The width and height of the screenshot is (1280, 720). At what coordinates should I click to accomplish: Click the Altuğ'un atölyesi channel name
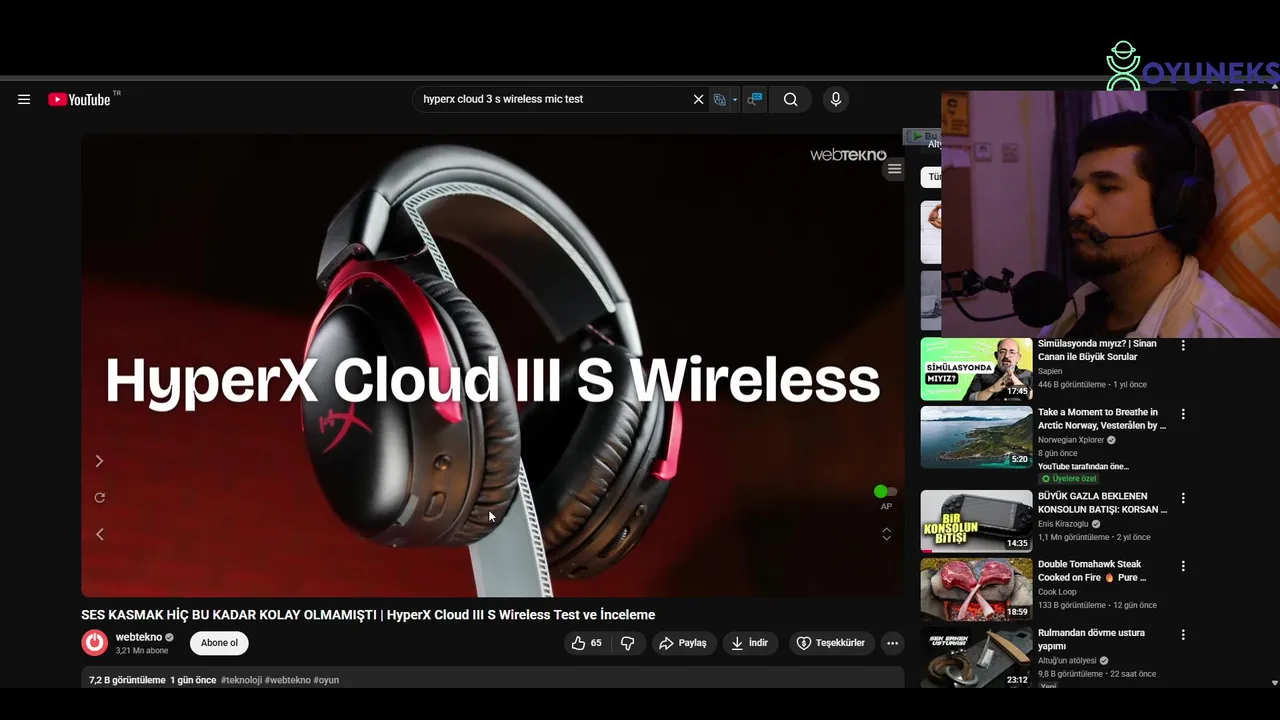tap(1068, 661)
